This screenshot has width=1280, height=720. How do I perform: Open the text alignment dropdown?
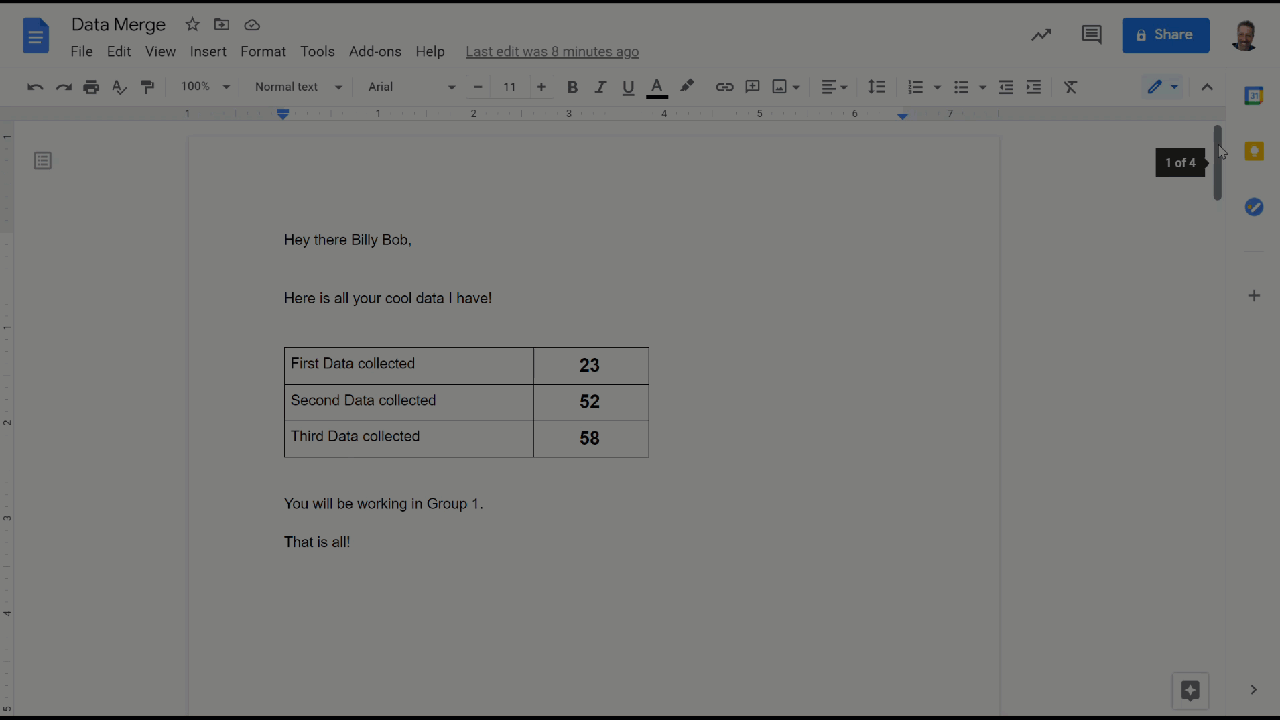(834, 87)
